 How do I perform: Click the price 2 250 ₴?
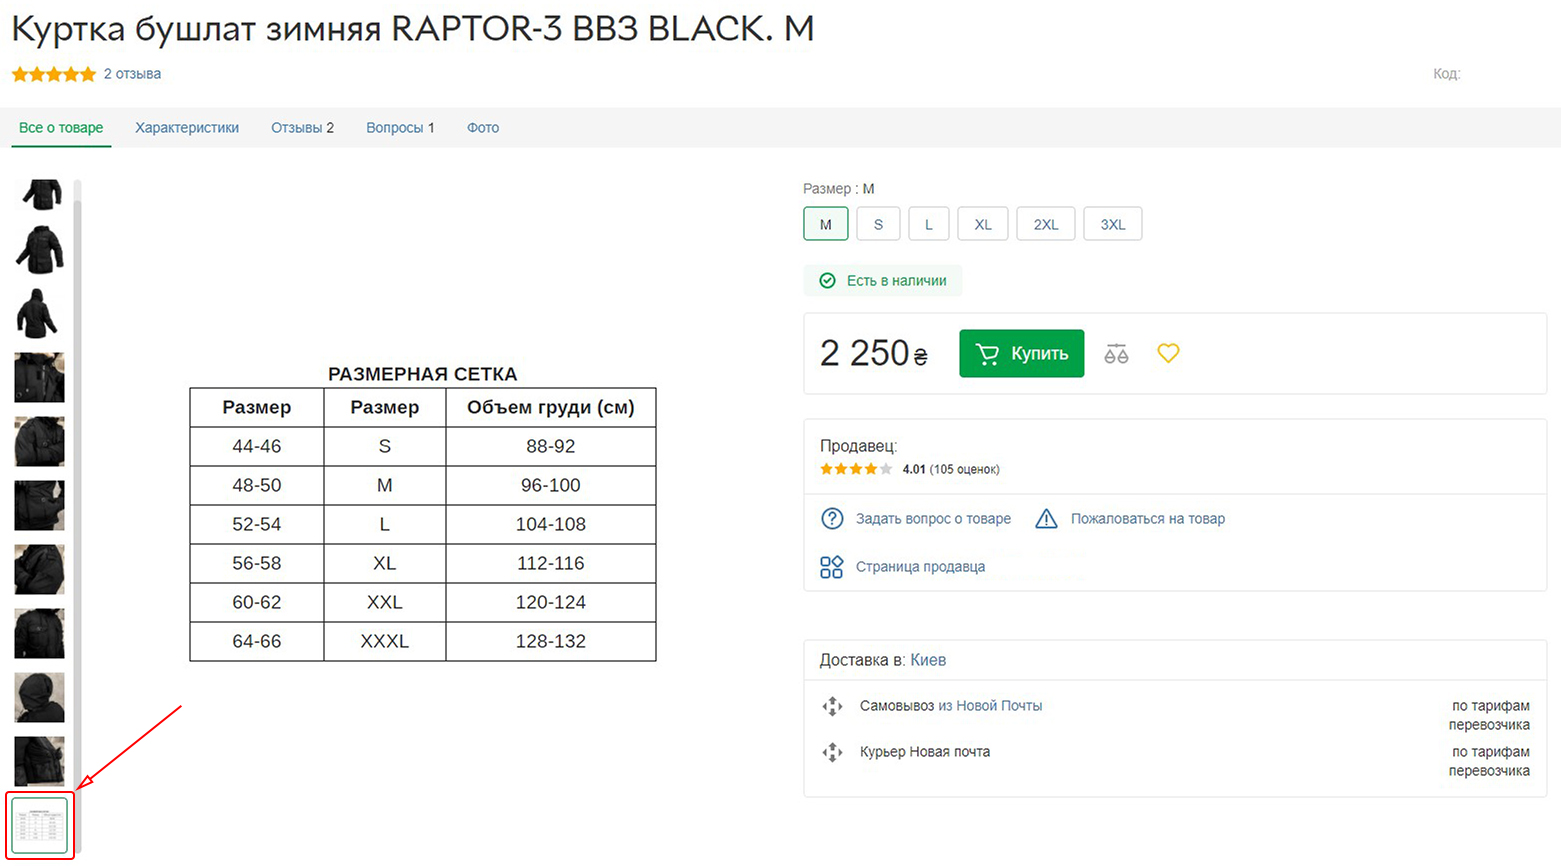point(874,353)
